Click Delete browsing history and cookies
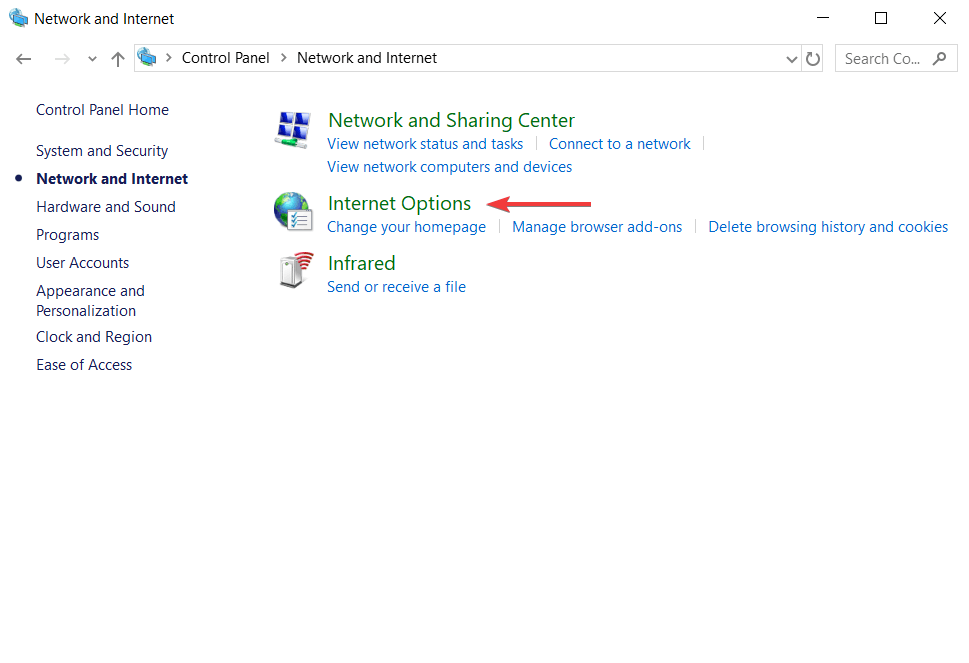969x663 pixels. [x=828, y=227]
